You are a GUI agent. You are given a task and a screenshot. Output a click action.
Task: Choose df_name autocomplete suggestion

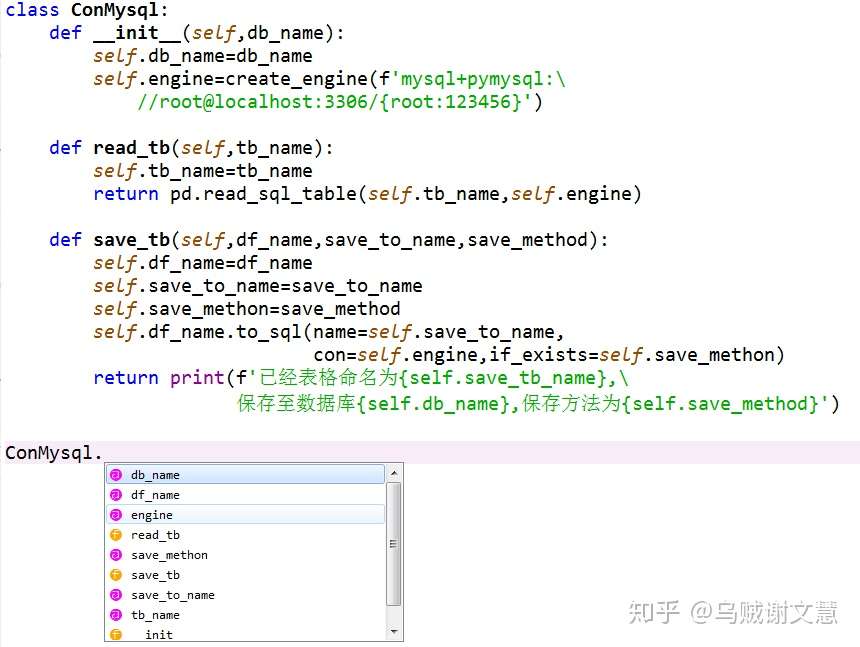click(245, 495)
